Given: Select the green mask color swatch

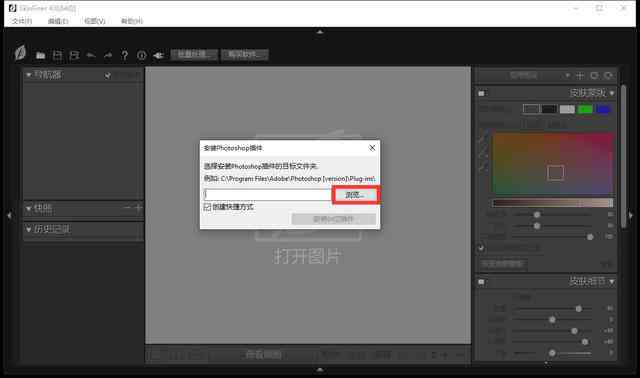Looking at the screenshot, I should coord(585,109).
